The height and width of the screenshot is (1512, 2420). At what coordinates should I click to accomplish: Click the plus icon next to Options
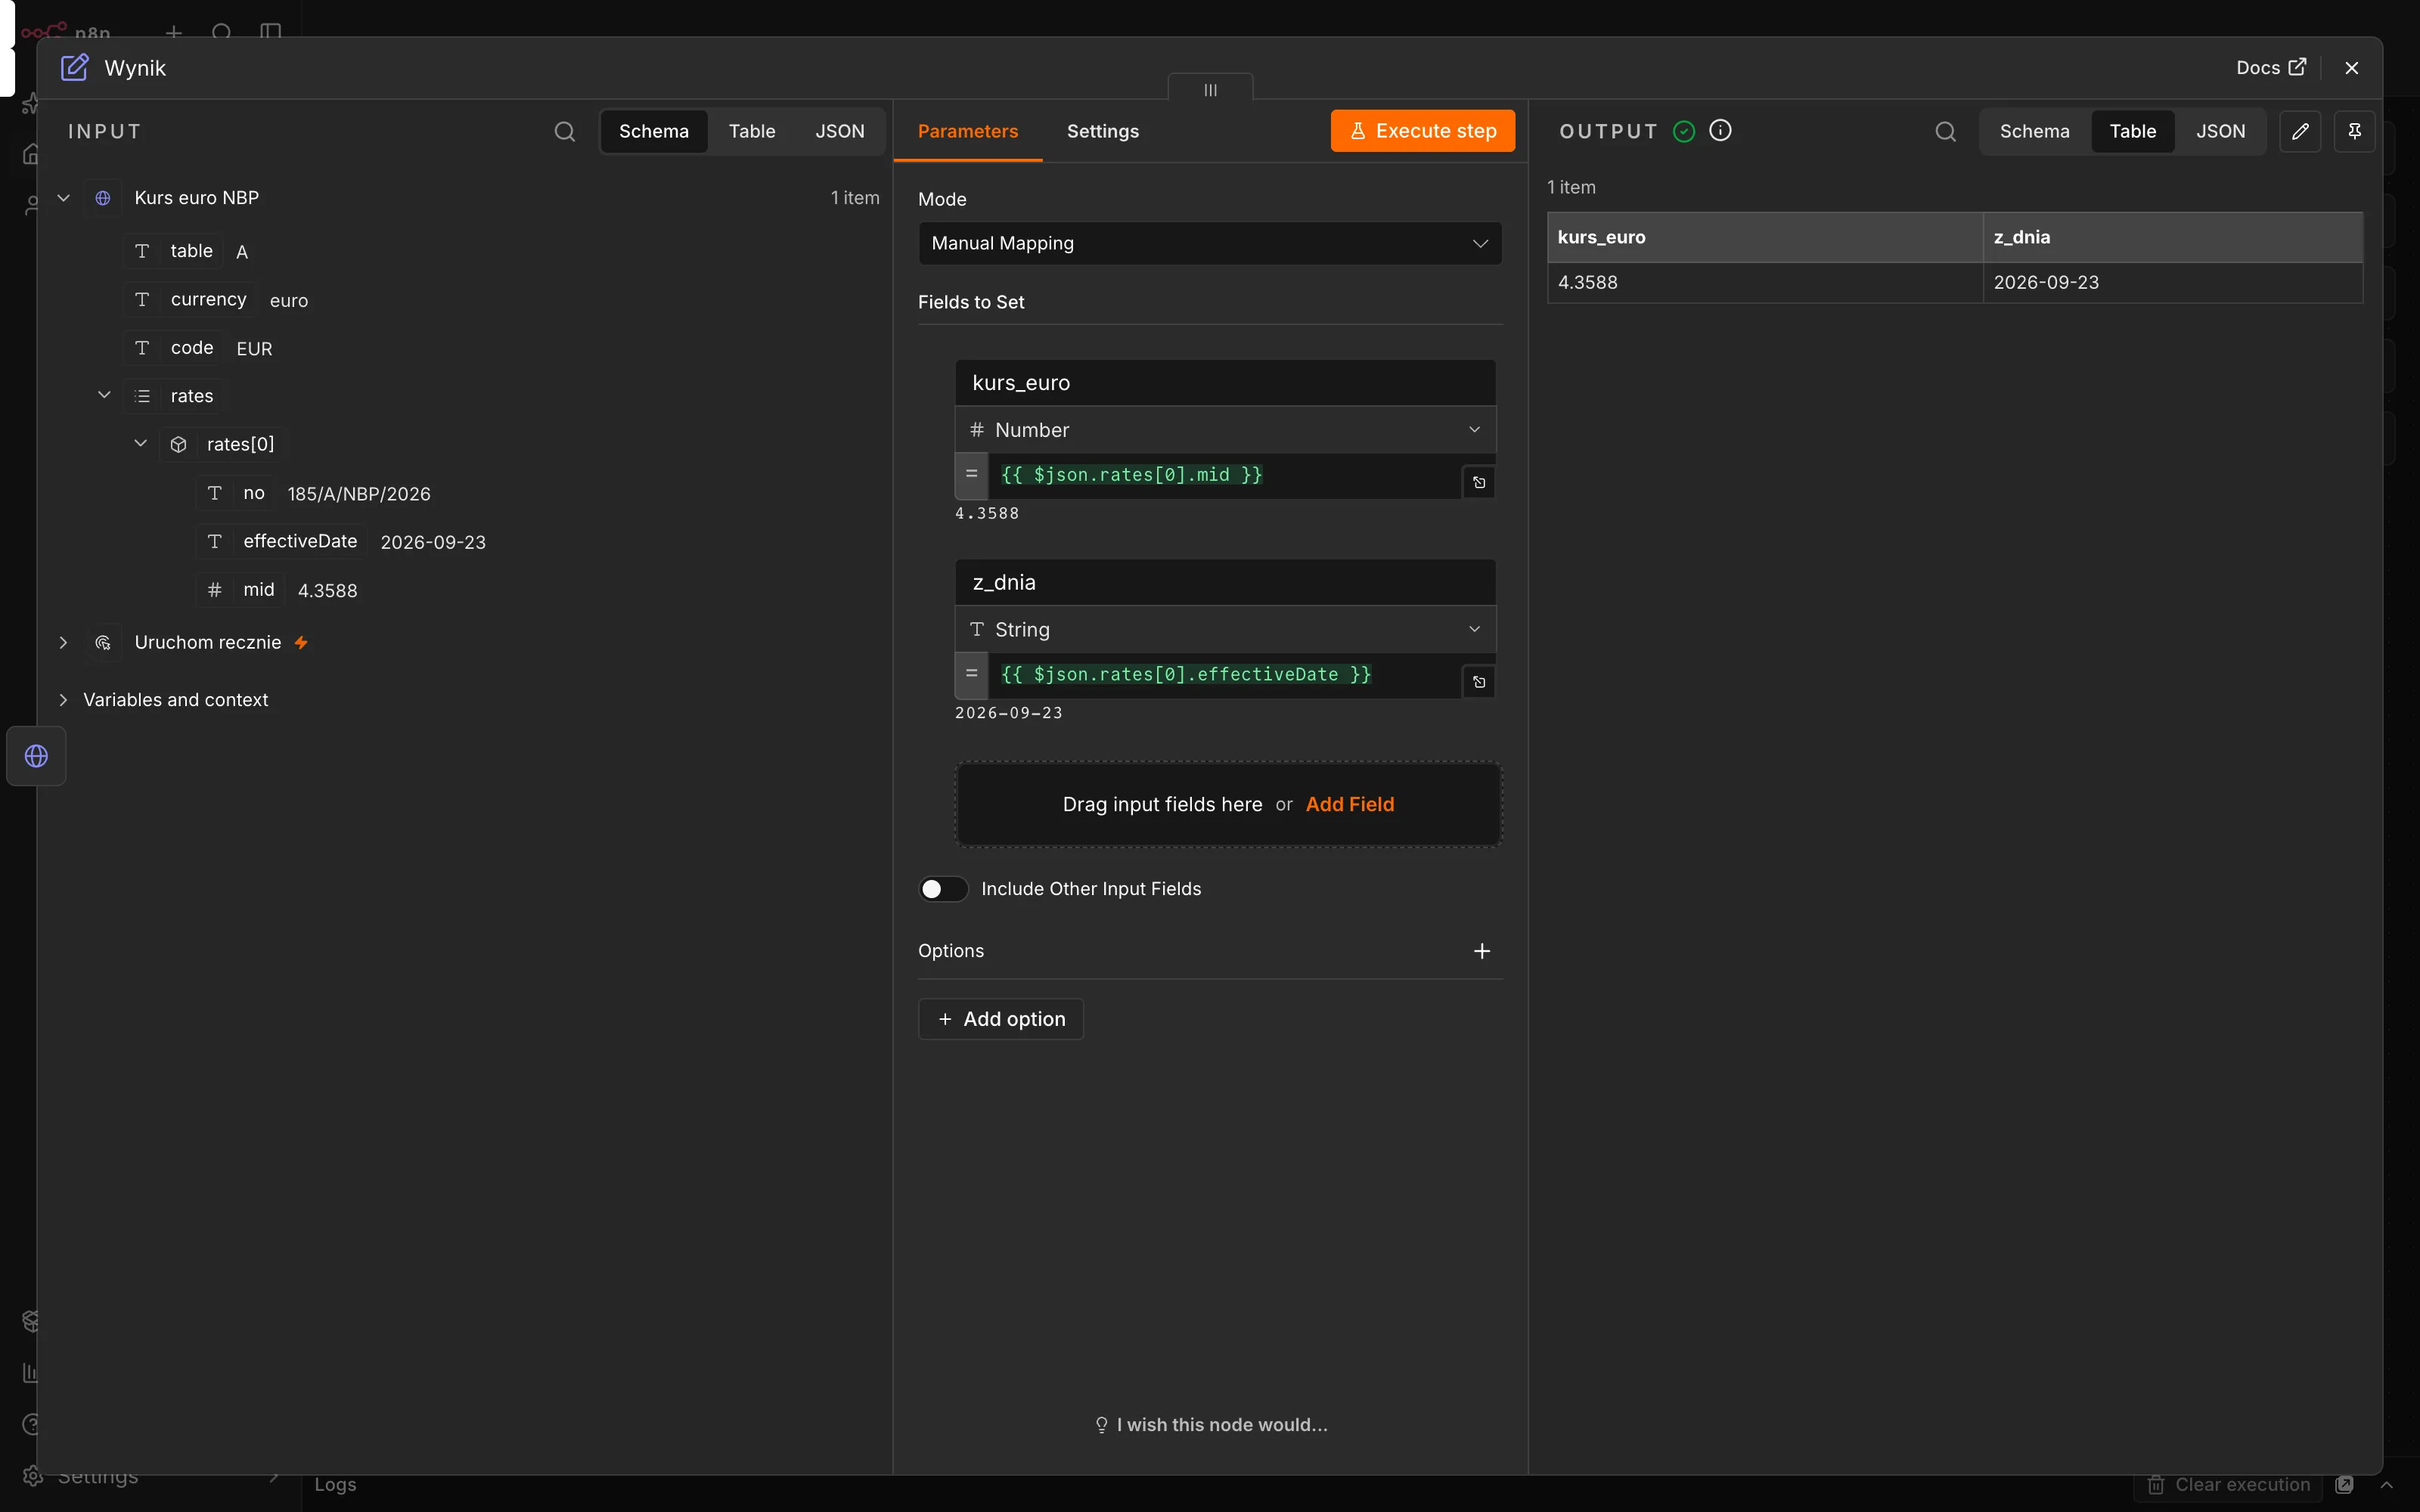pos(1482,951)
